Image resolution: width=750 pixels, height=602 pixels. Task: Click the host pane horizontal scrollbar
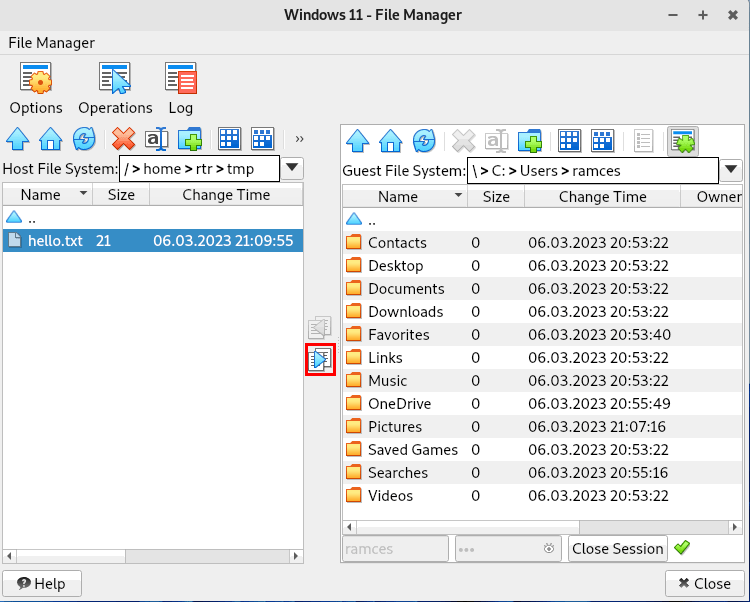point(153,556)
